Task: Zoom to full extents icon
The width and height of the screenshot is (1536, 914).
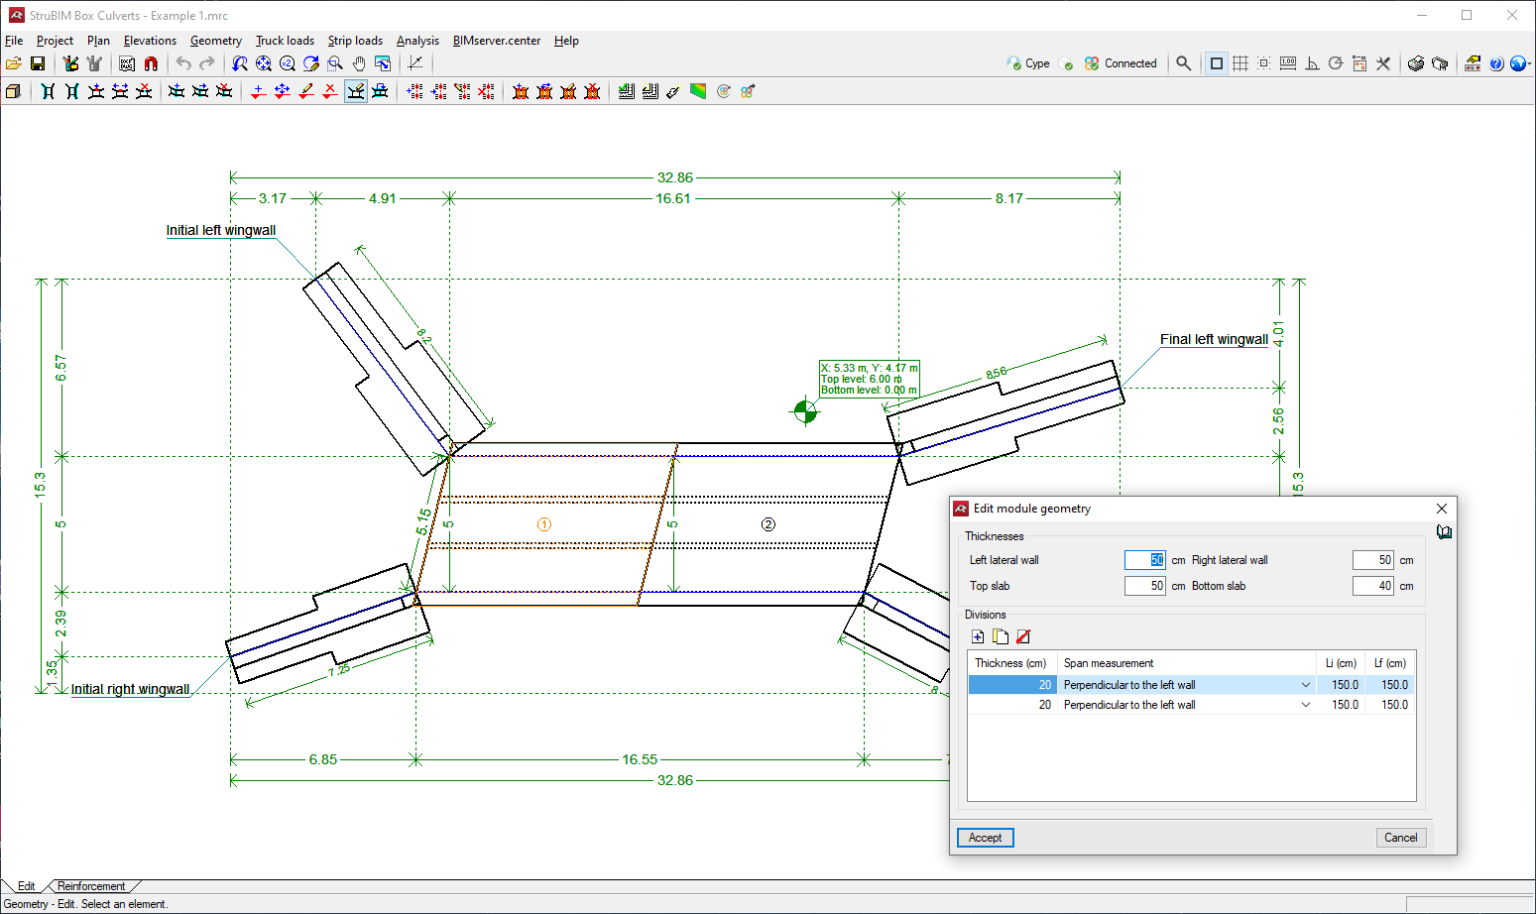Action: point(263,63)
